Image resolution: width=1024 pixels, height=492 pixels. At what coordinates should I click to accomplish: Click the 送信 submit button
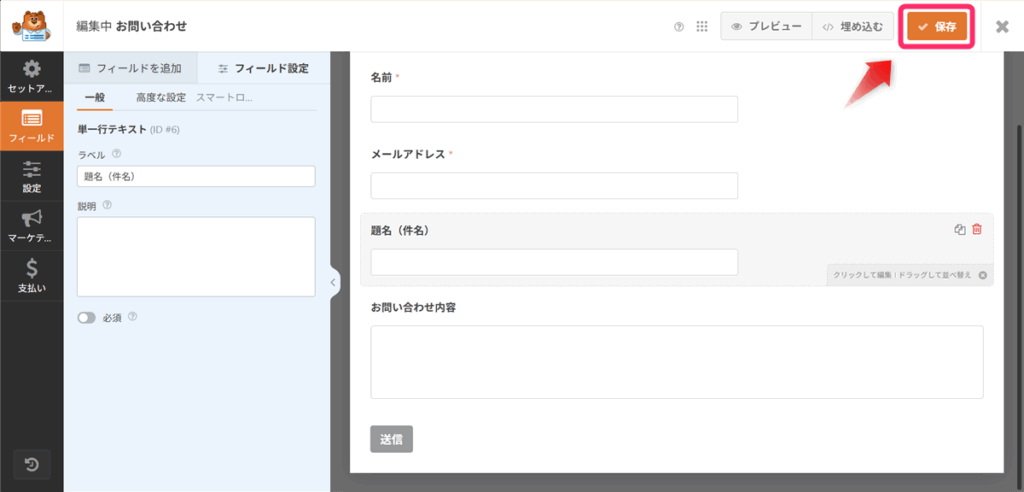point(391,439)
